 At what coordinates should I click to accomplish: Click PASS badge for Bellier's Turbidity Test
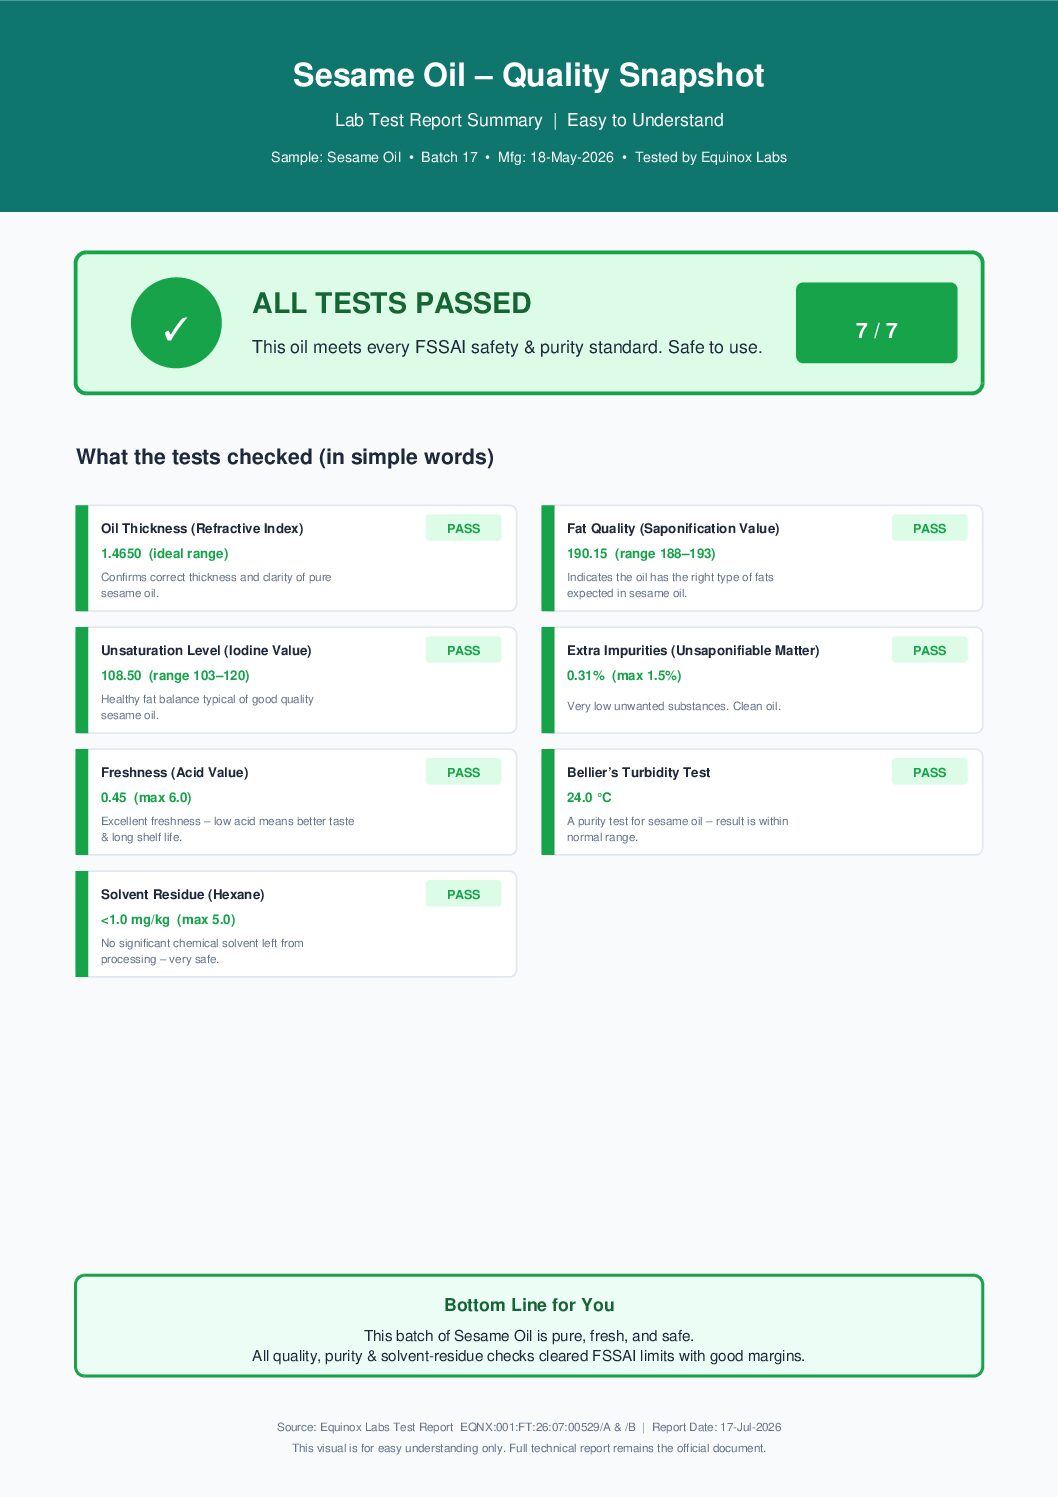[929, 772]
